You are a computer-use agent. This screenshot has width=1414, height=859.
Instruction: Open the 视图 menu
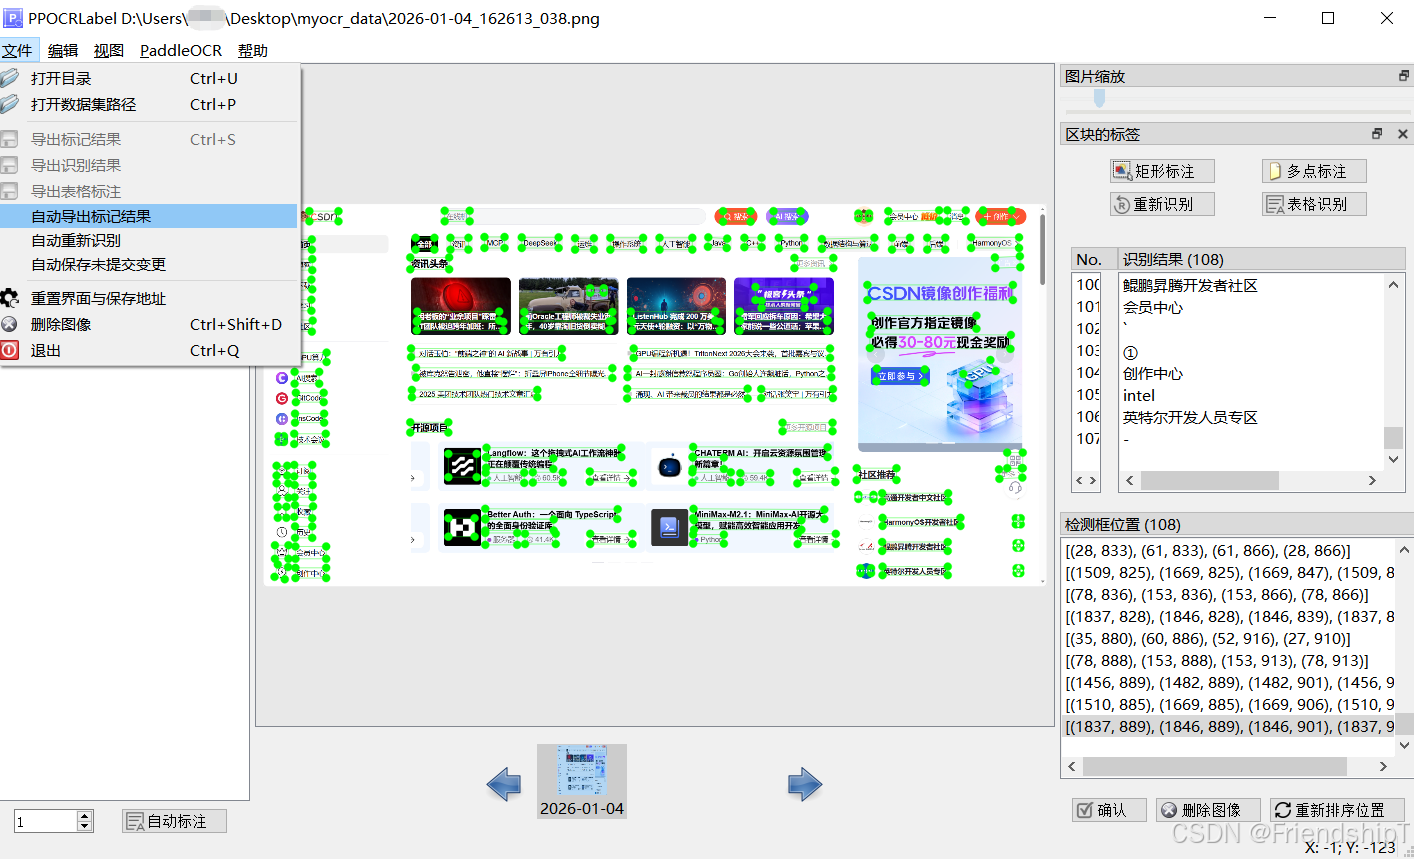(x=109, y=50)
